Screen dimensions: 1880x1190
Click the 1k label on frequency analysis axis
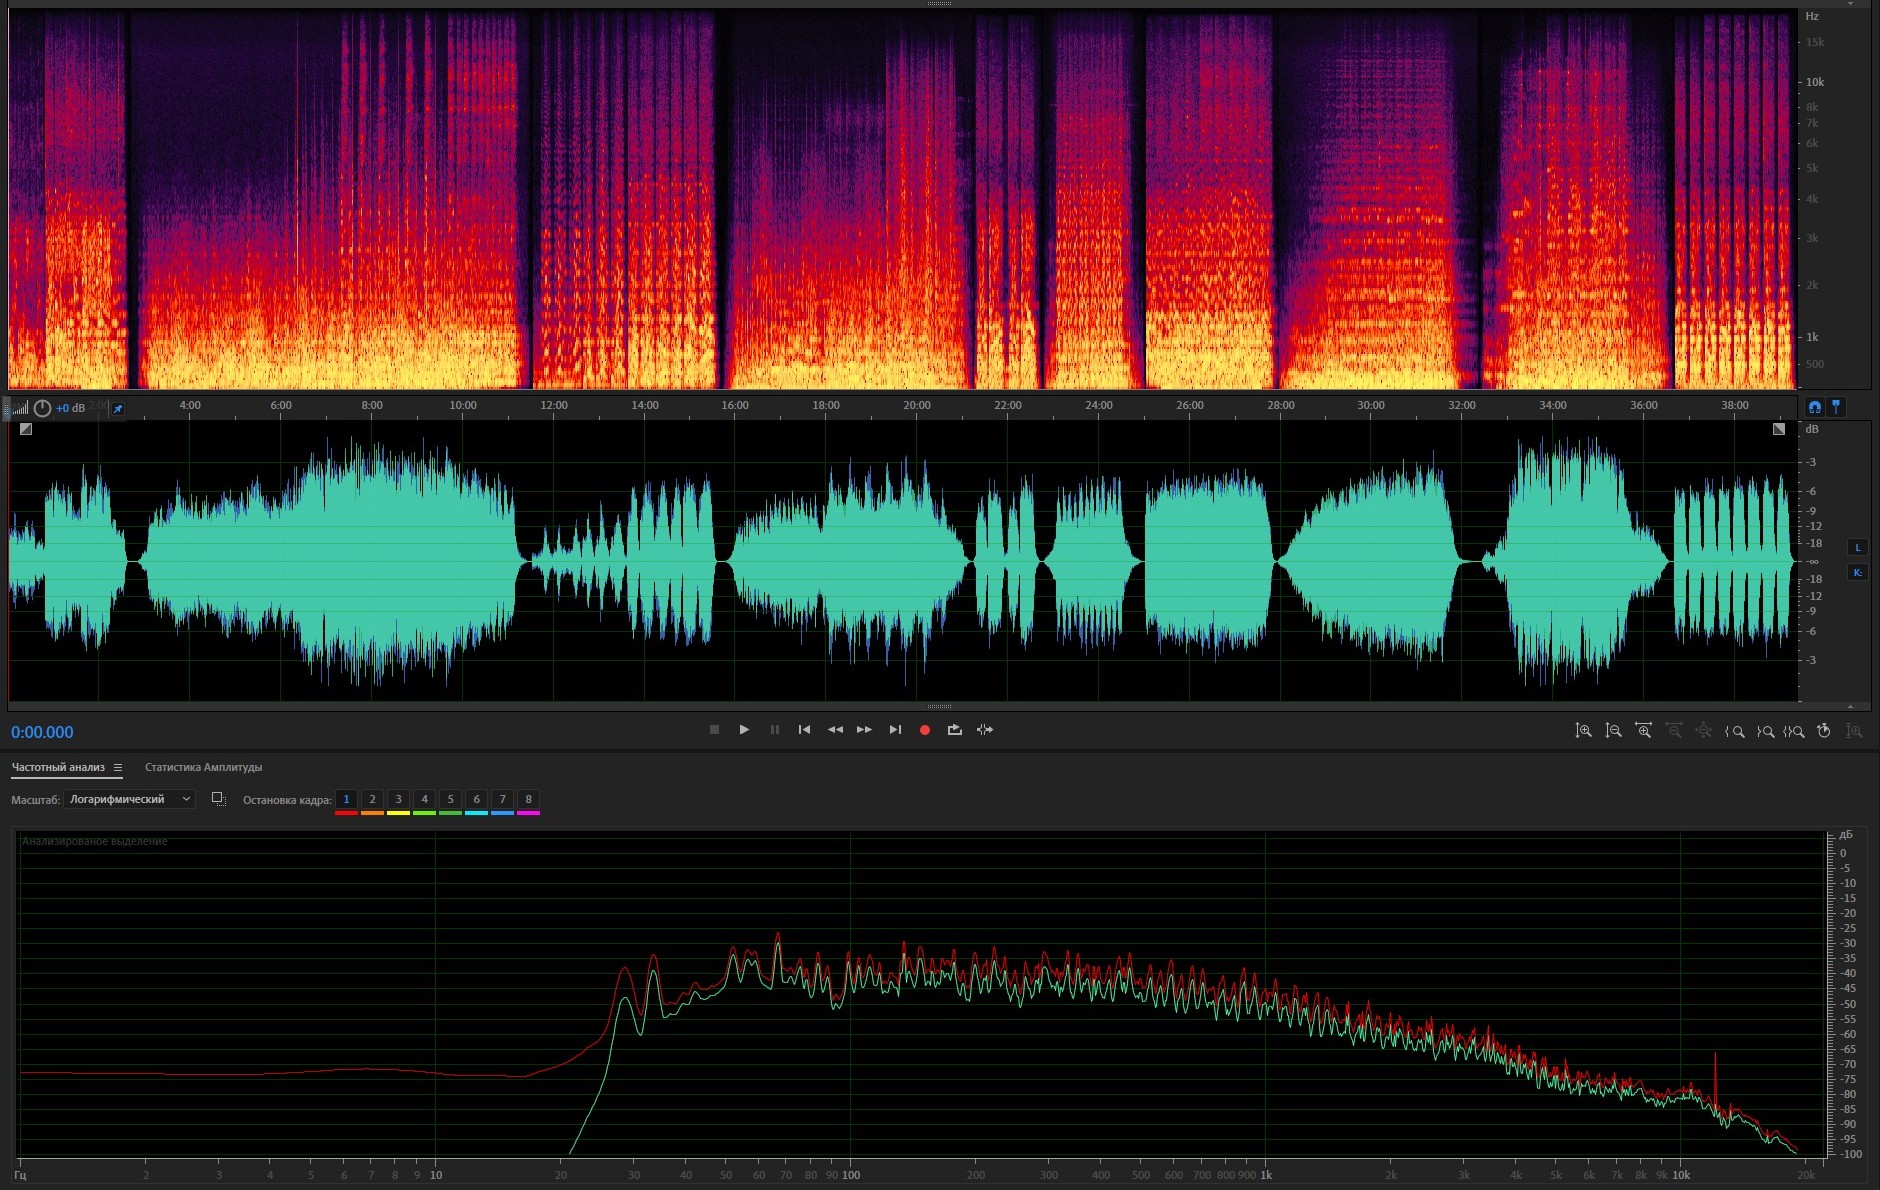tap(1266, 1175)
